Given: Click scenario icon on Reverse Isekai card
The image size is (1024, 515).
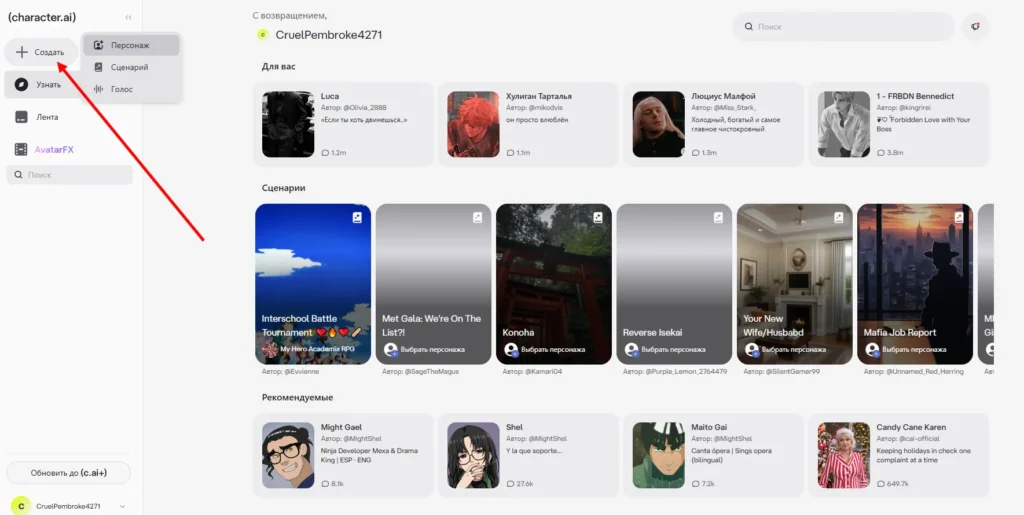Looking at the screenshot, I should tap(718, 217).
